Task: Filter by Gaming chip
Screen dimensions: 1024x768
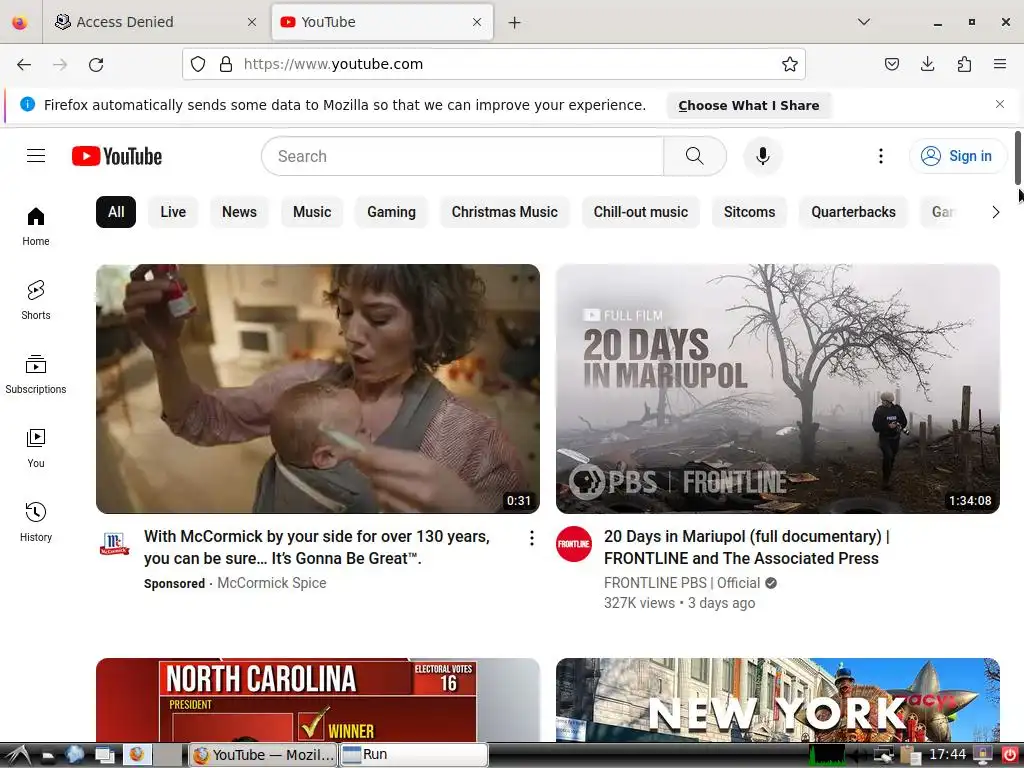Action: coord(391,212)
